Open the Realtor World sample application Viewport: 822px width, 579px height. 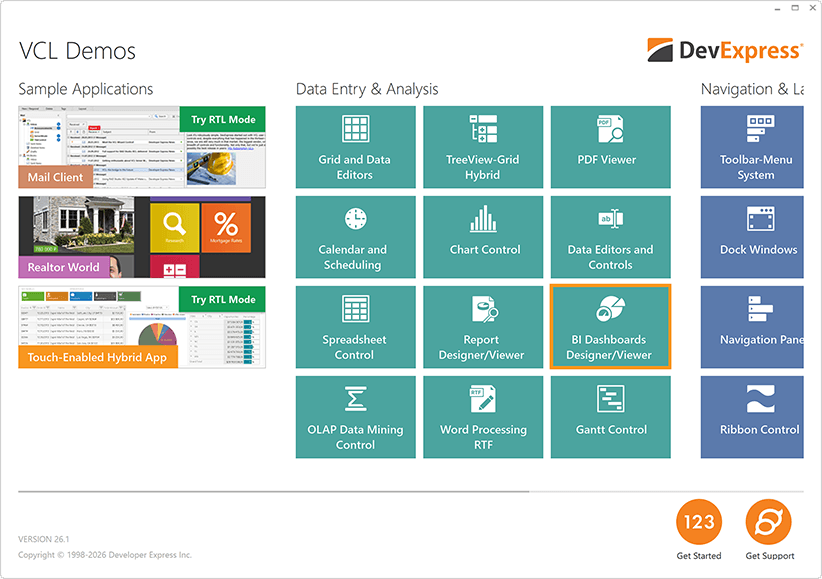[142, 237]
